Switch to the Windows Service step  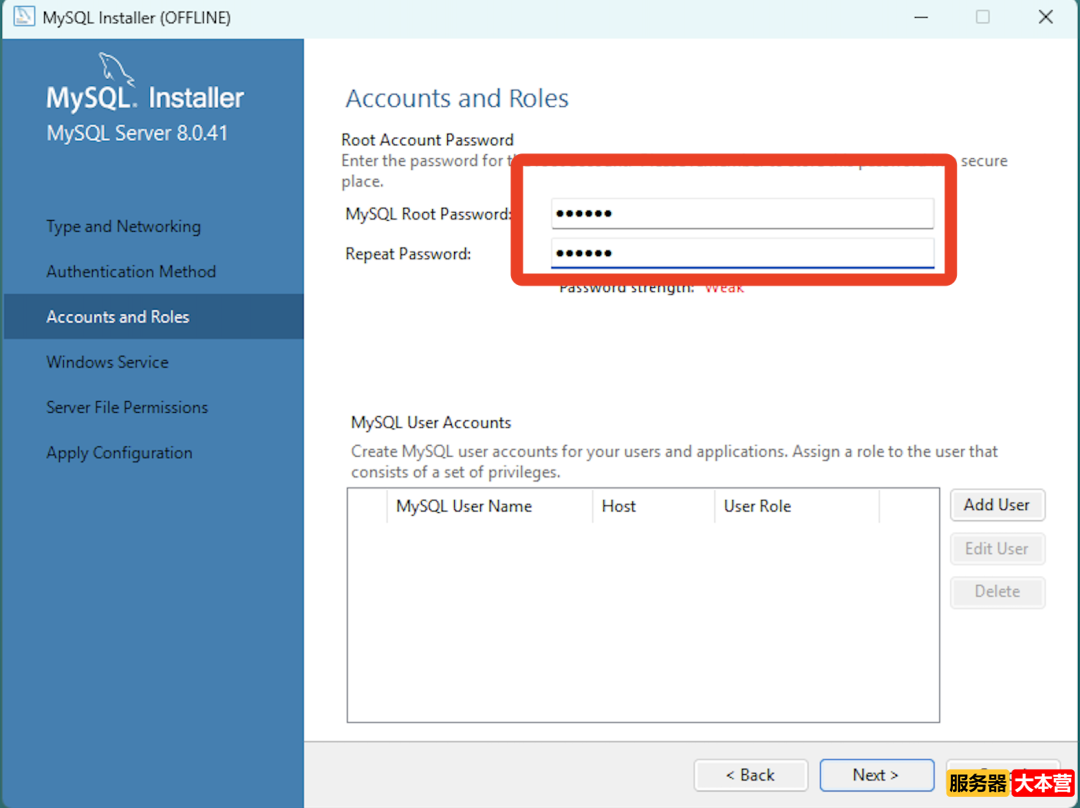coord(107,362)
